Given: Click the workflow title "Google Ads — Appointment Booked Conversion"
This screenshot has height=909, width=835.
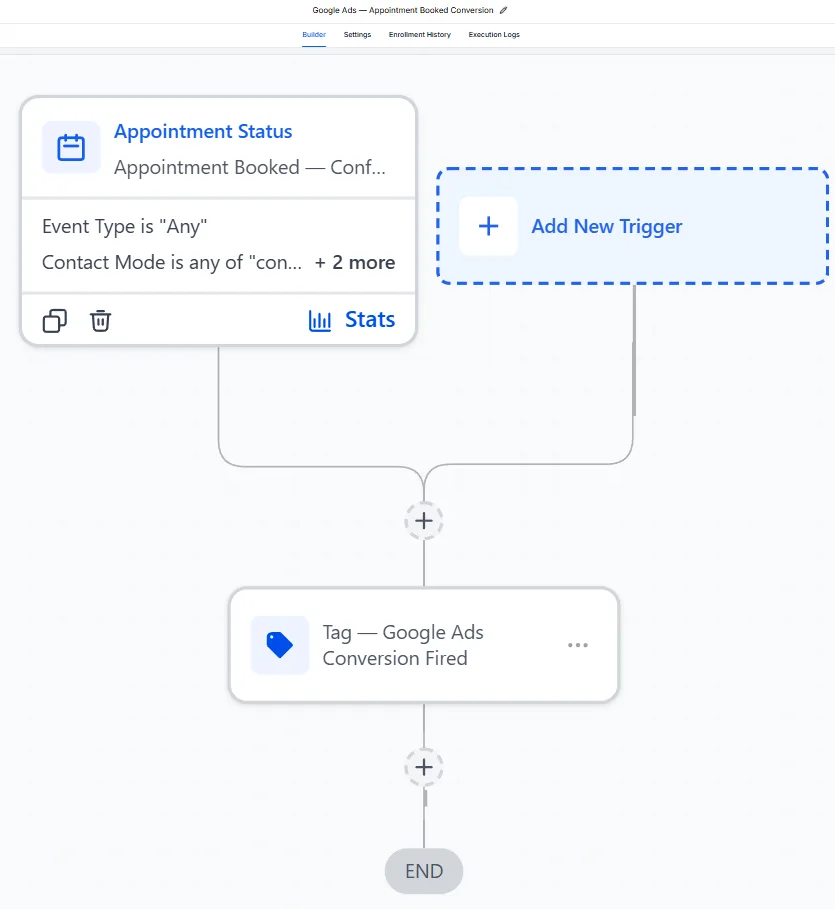Looking at the screenshot, I should [x=403, y=10].
